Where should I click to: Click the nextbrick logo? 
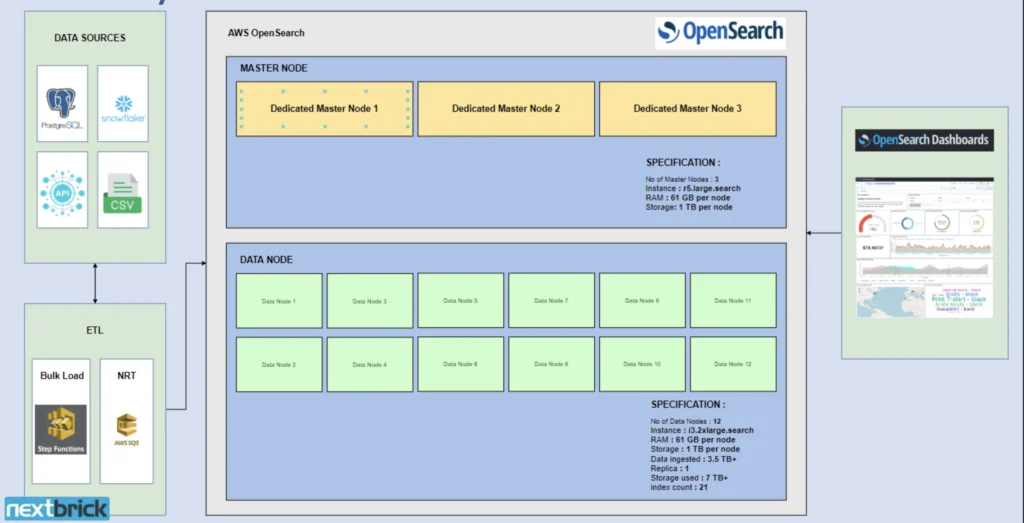coord(56,508)
